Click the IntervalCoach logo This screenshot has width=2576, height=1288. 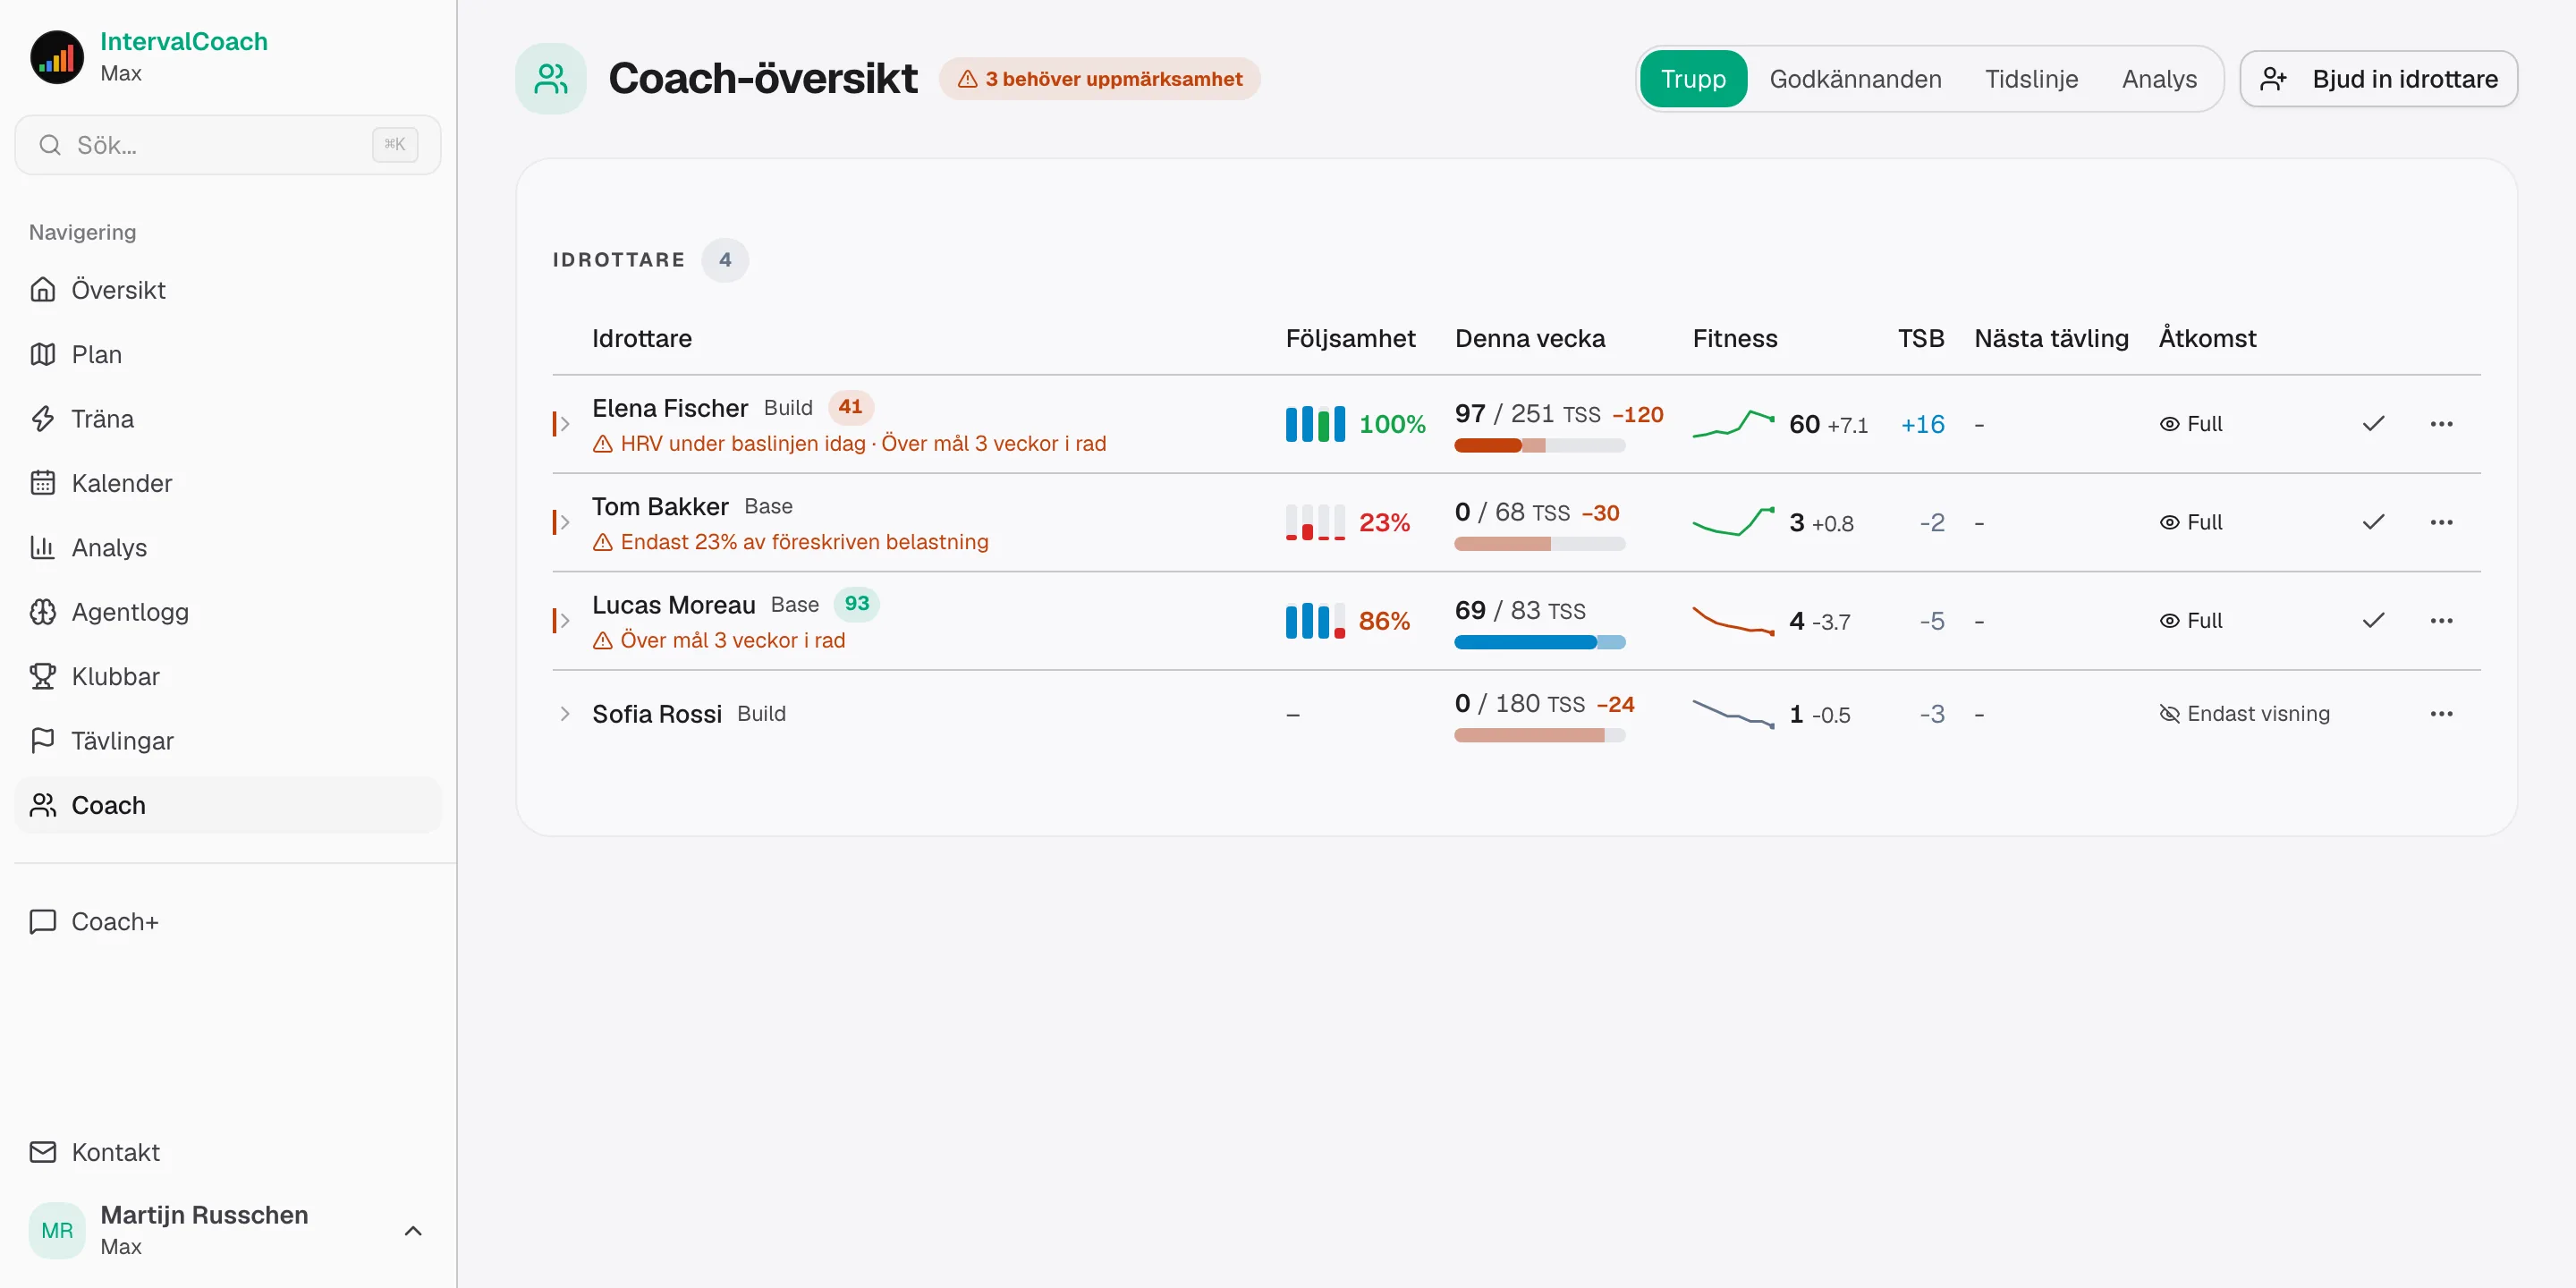point(57,57)
